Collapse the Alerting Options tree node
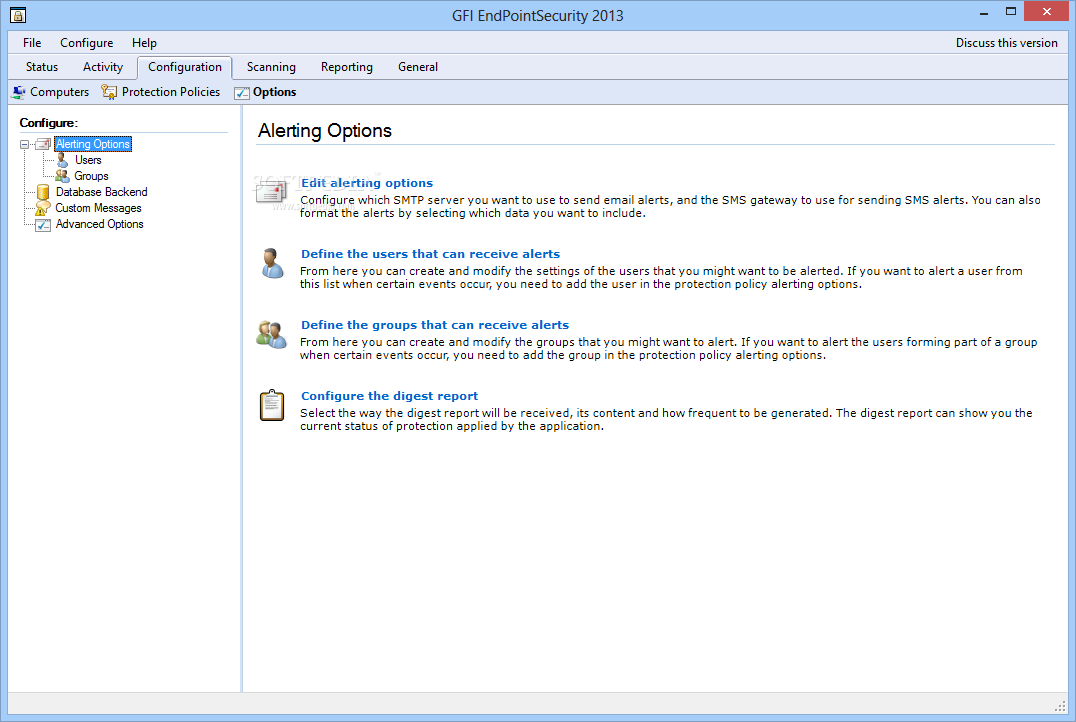Screen dimensions: 1076x722 [x=25, y=144]
